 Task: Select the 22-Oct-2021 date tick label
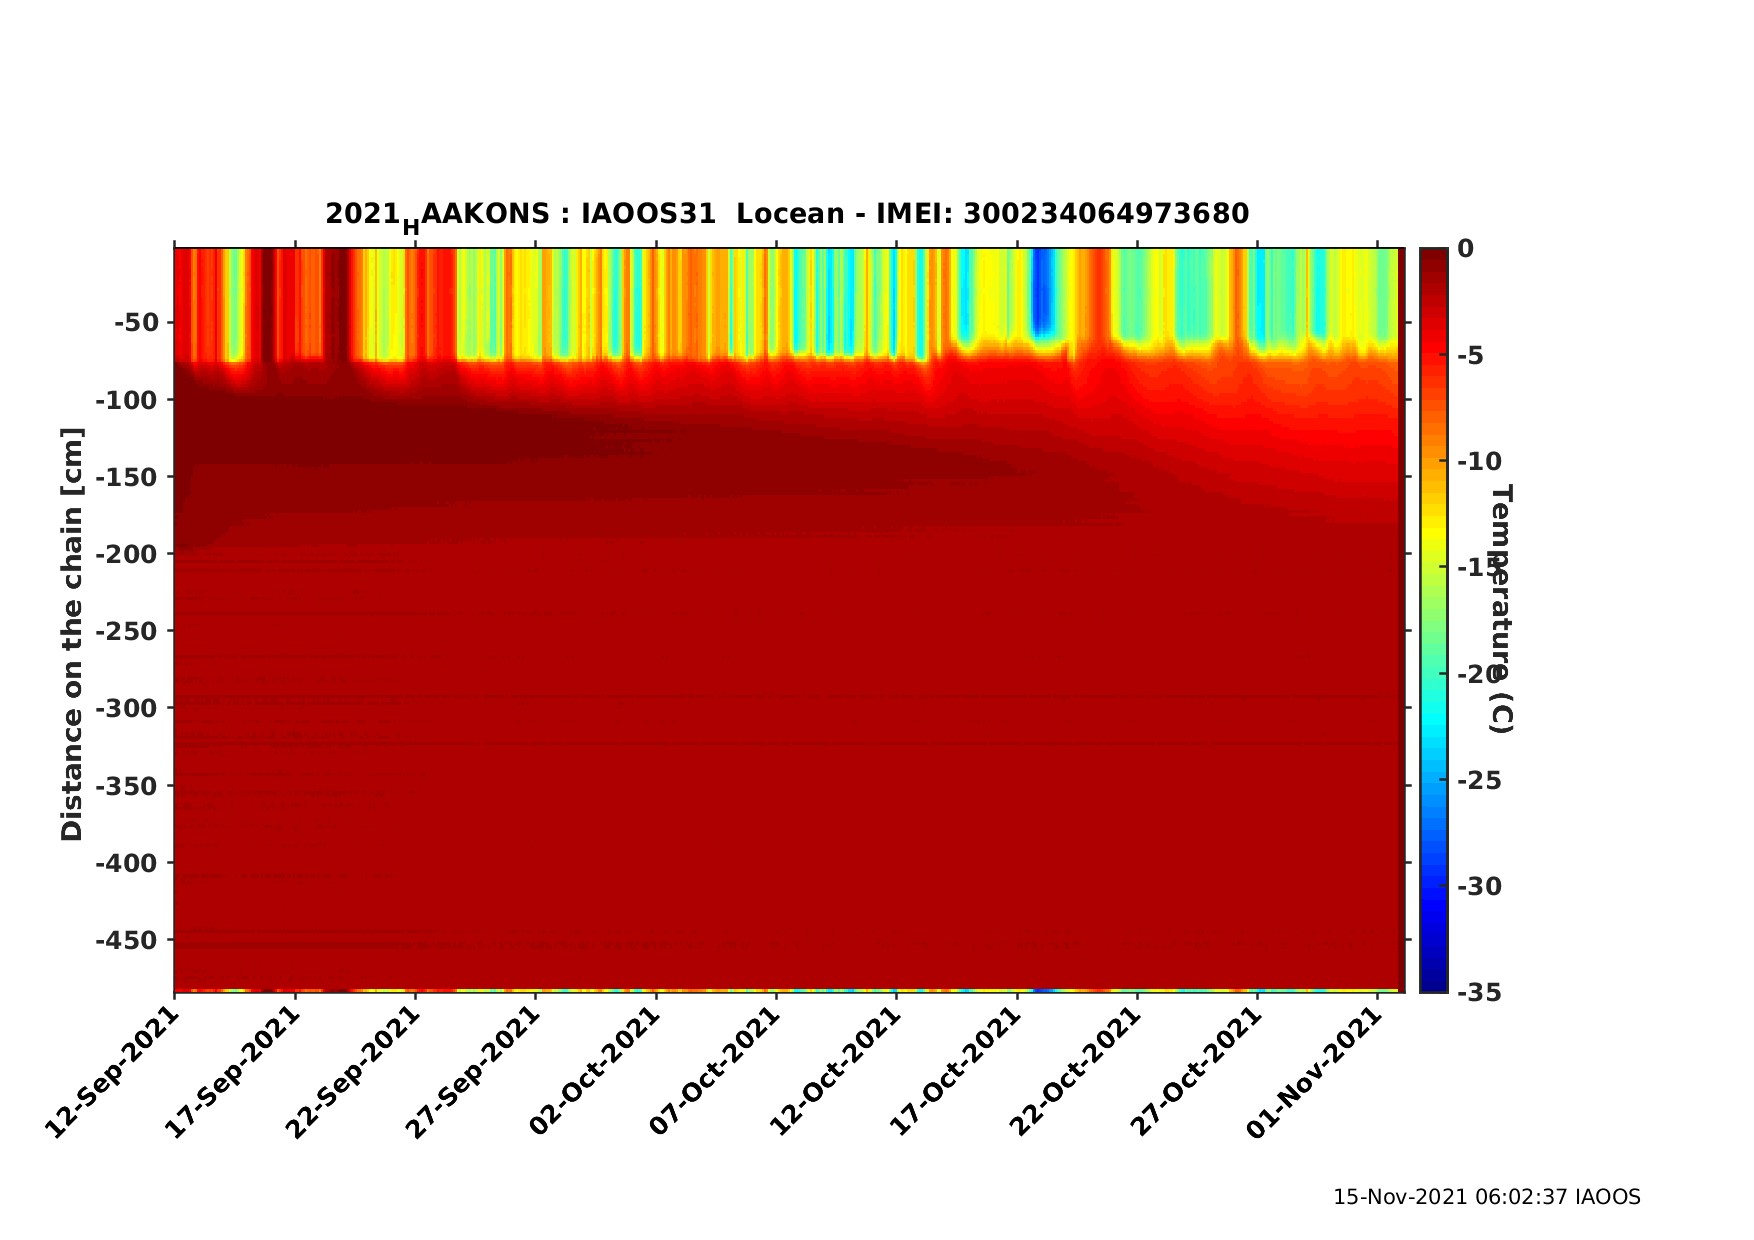1075,1072
